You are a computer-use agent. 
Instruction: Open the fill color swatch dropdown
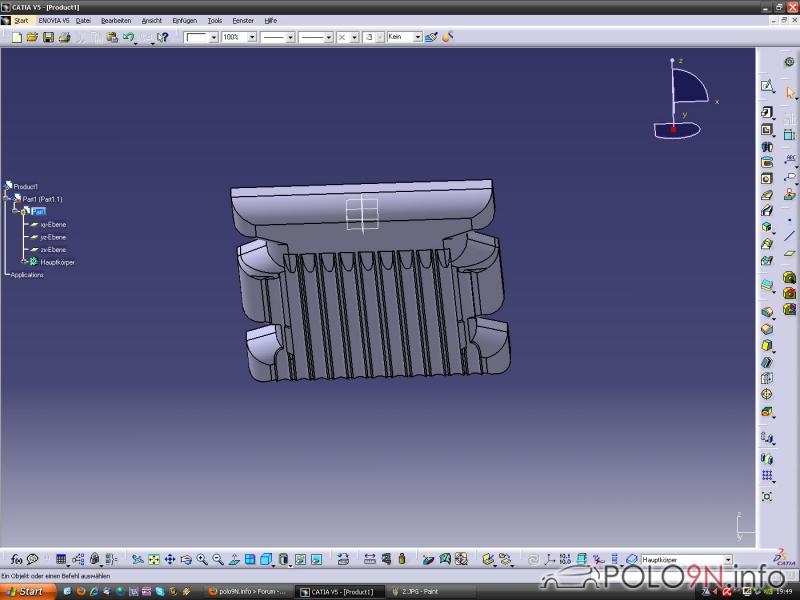213,37
